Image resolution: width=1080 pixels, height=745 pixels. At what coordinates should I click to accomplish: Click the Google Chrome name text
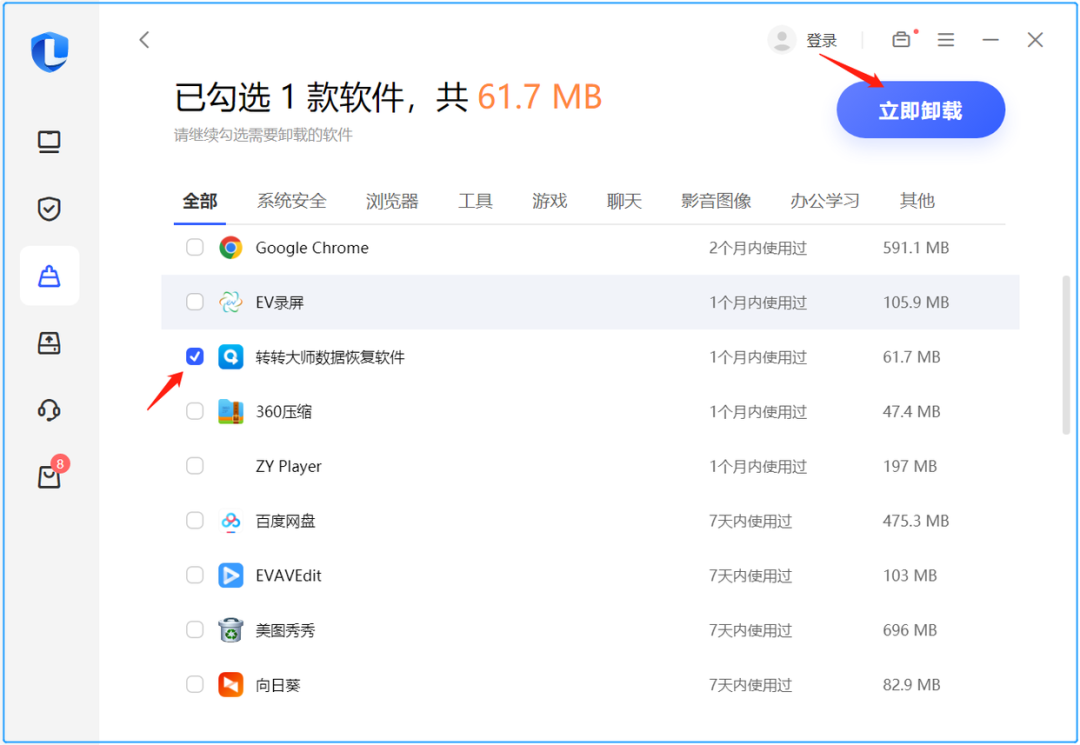tap(312, 248)
